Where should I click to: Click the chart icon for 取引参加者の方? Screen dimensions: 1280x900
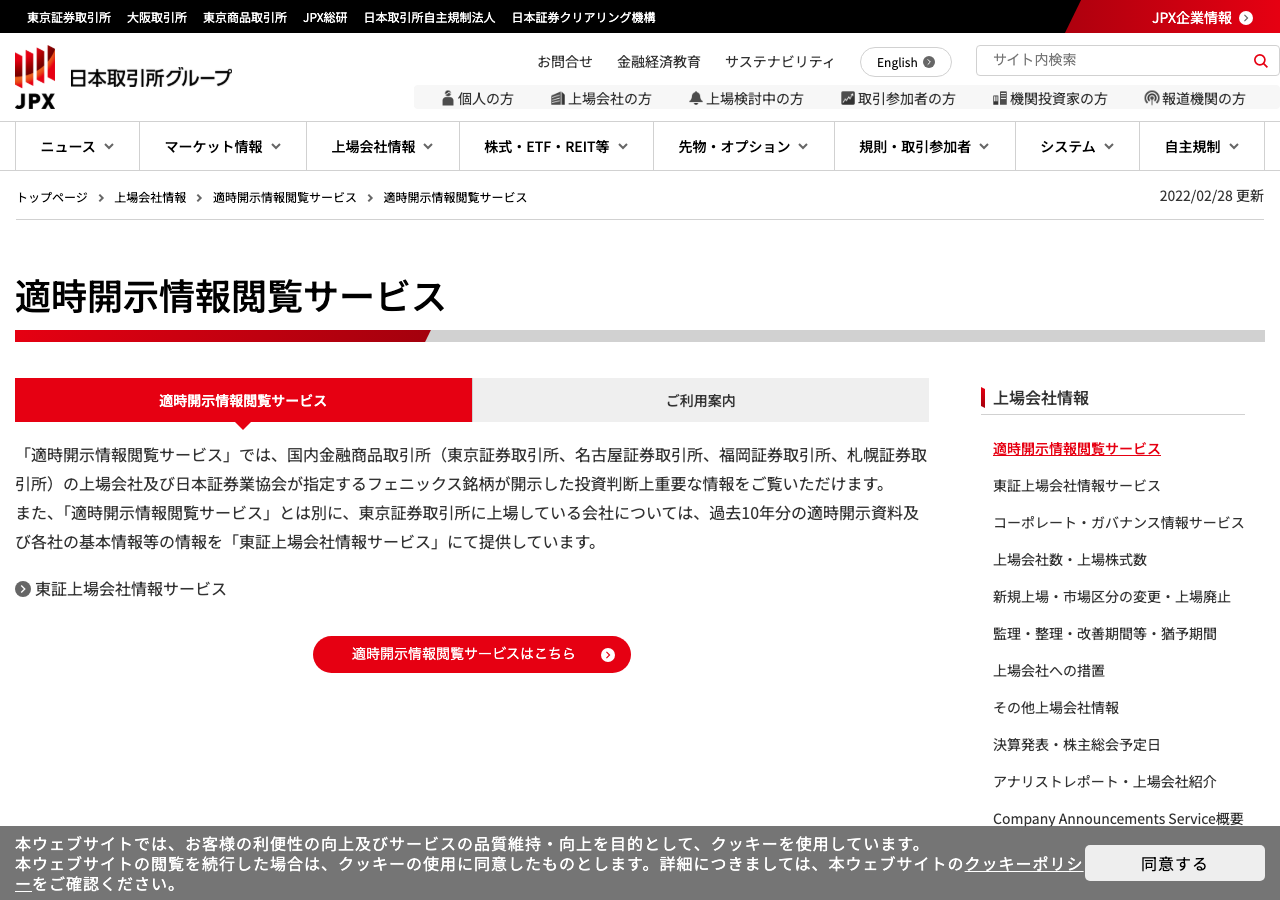(x=848, y=98)
